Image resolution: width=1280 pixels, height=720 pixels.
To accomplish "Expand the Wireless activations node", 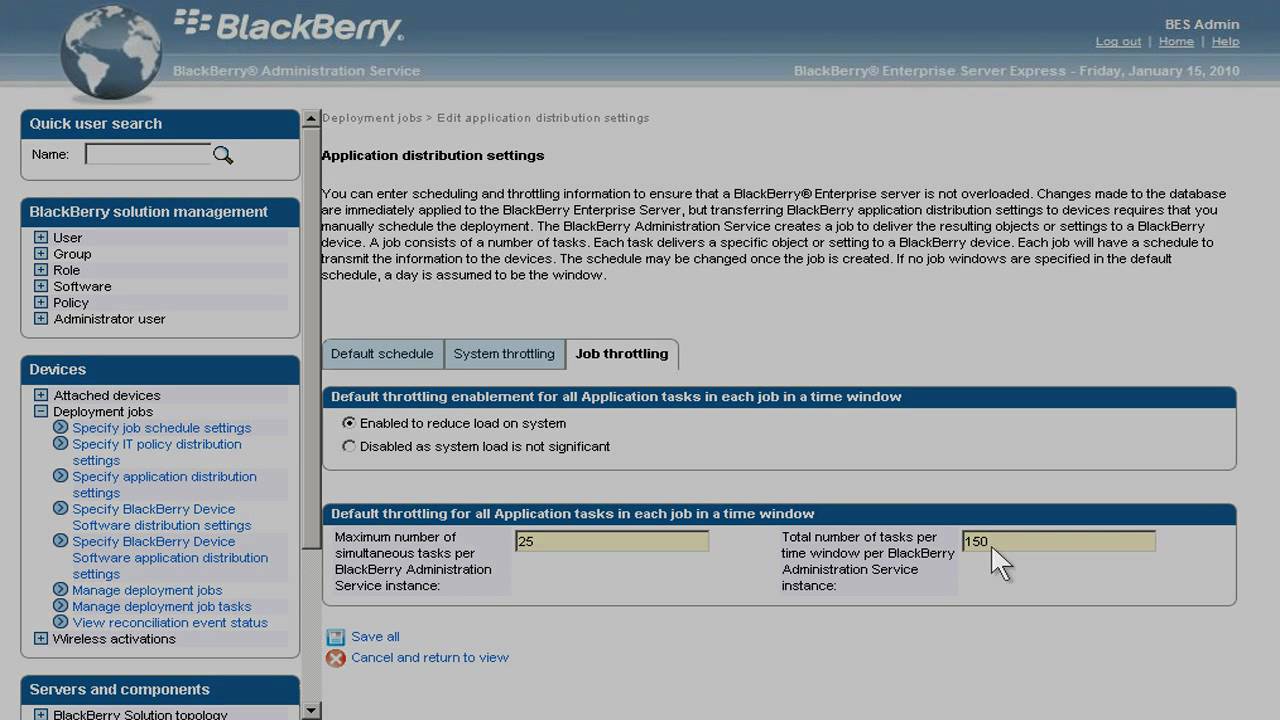I will tap(41, 638).
